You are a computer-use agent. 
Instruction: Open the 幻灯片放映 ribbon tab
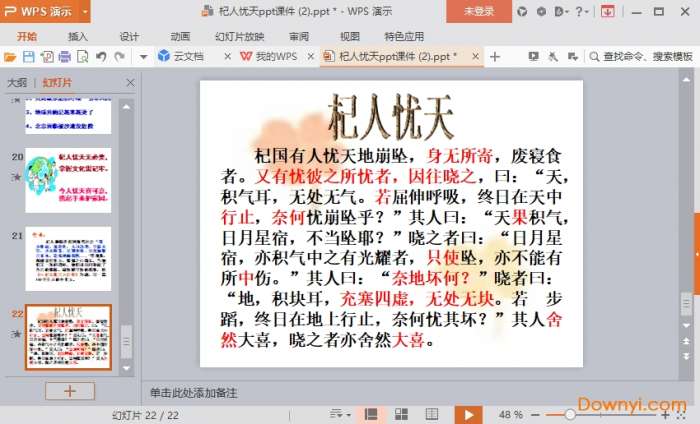point(240,37)
